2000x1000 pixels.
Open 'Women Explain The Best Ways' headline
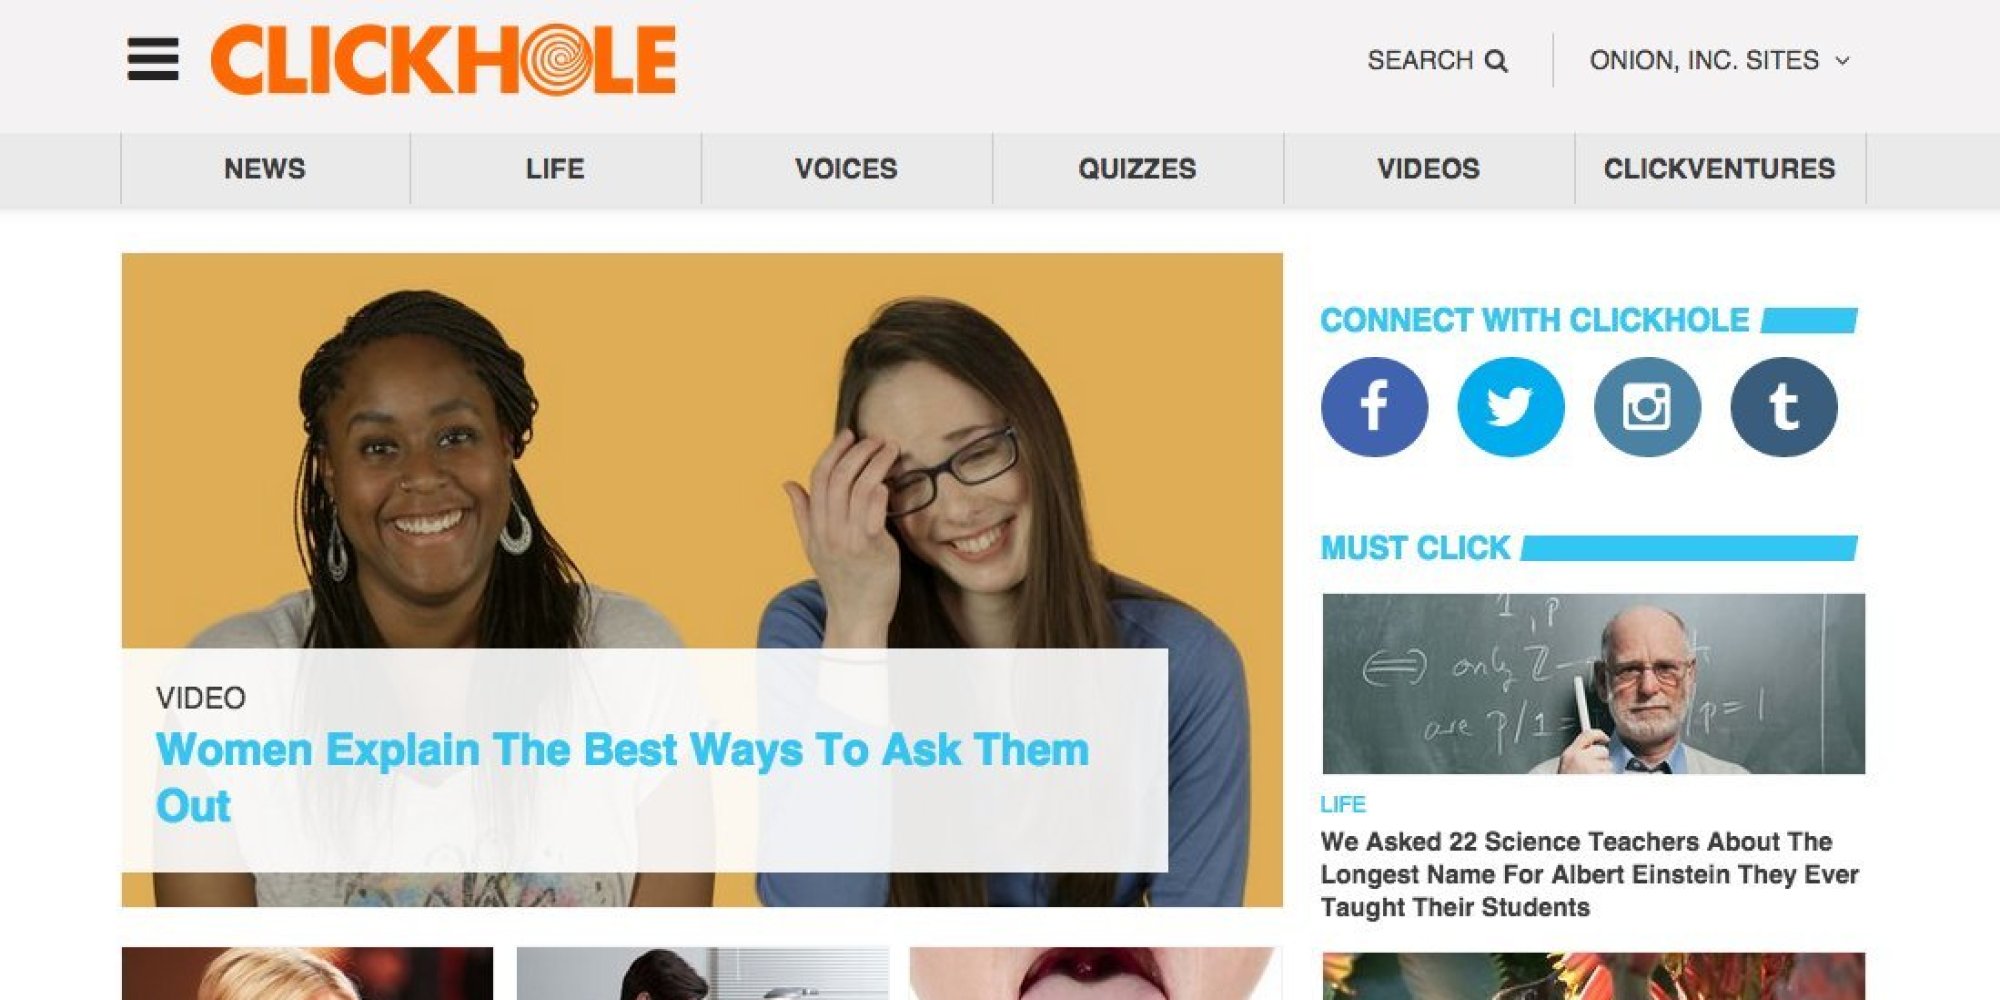point(622,777)
